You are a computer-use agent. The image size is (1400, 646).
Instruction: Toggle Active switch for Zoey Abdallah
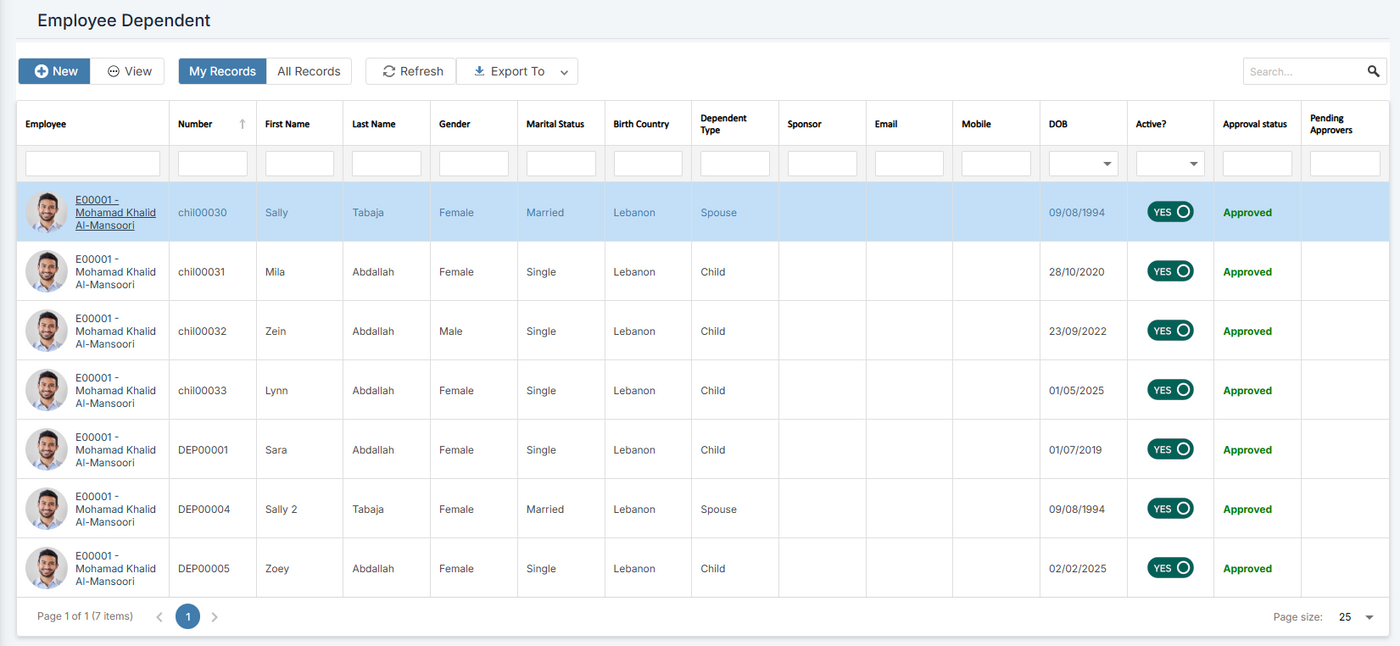[1170, 568]
